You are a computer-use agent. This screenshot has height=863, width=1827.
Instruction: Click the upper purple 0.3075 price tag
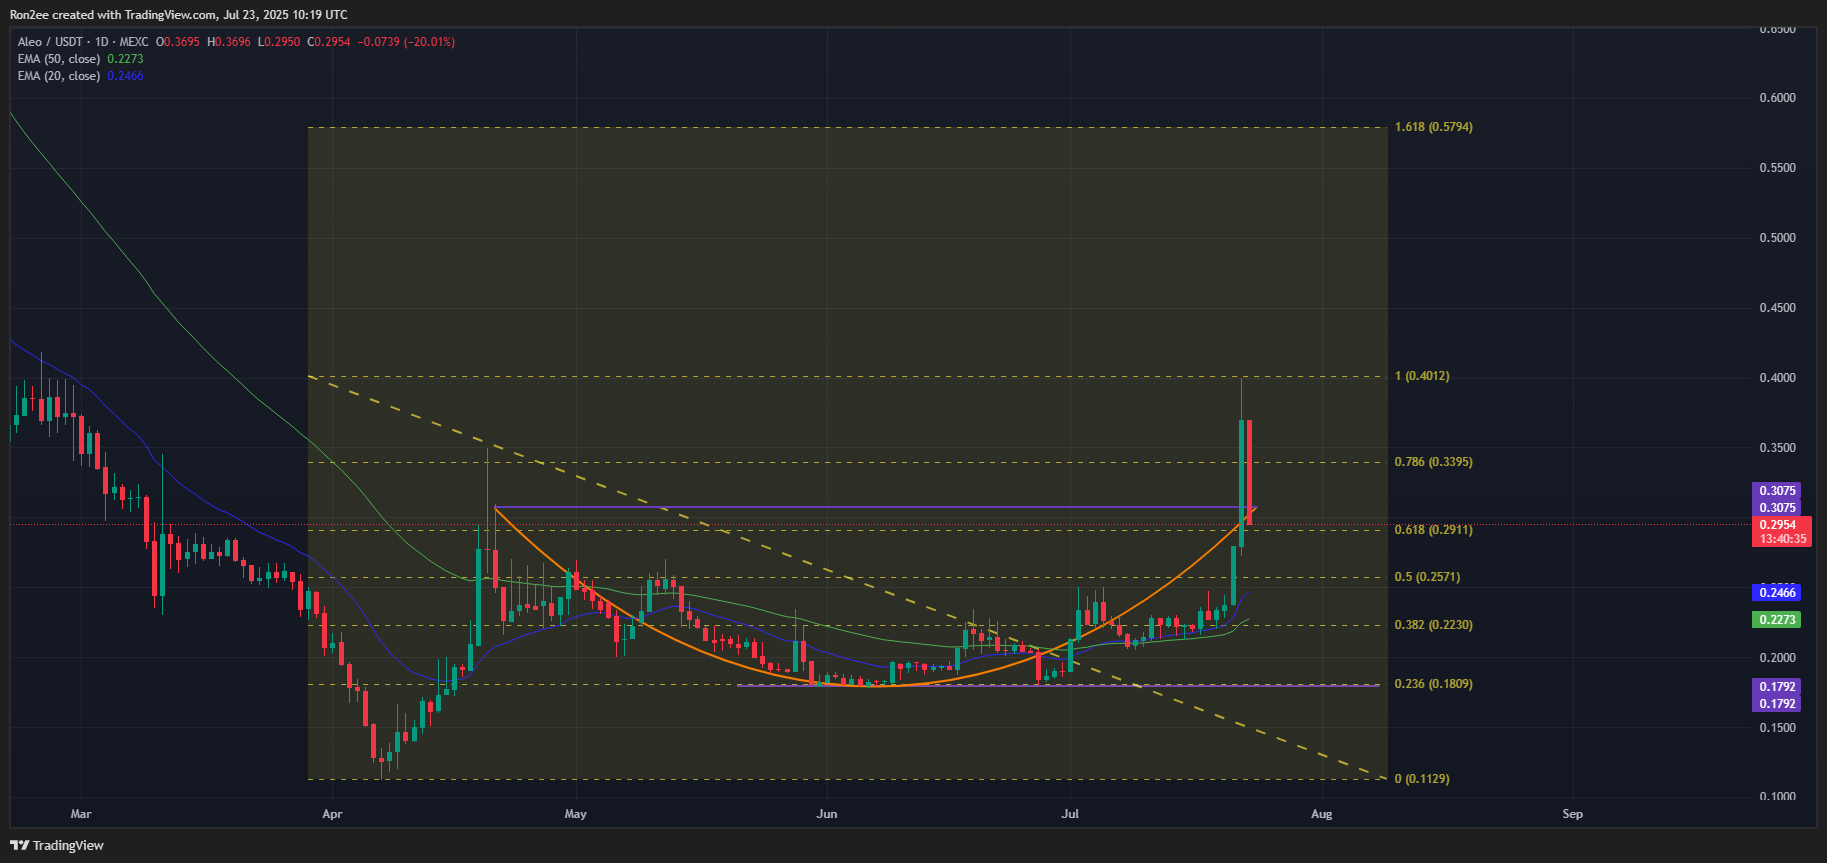click(1777, 491)
